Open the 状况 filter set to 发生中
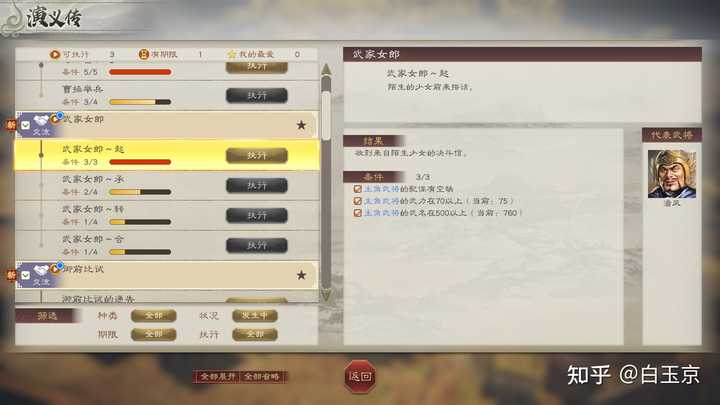Screen dimensions: 720x405 [255, 315]
